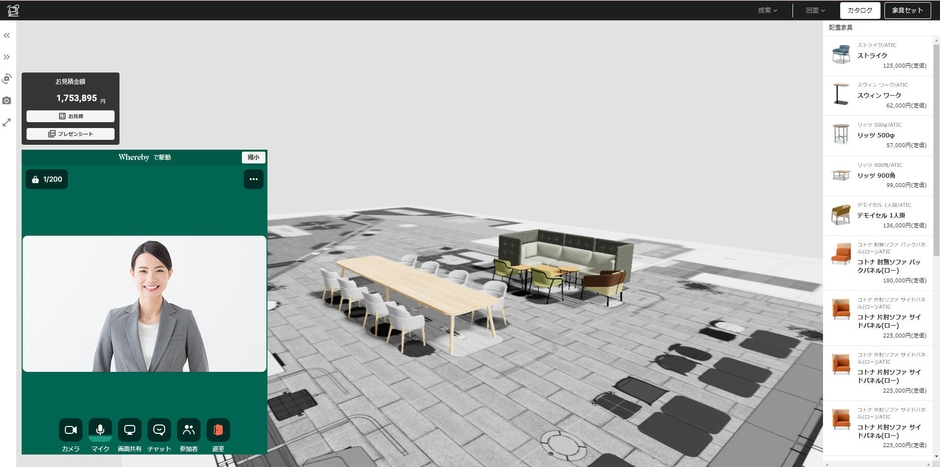This screenshot has height=467, width=940.
Task: Start 画面共有 screen sharing
Action: pyautogui.click(x=129, y=430)
